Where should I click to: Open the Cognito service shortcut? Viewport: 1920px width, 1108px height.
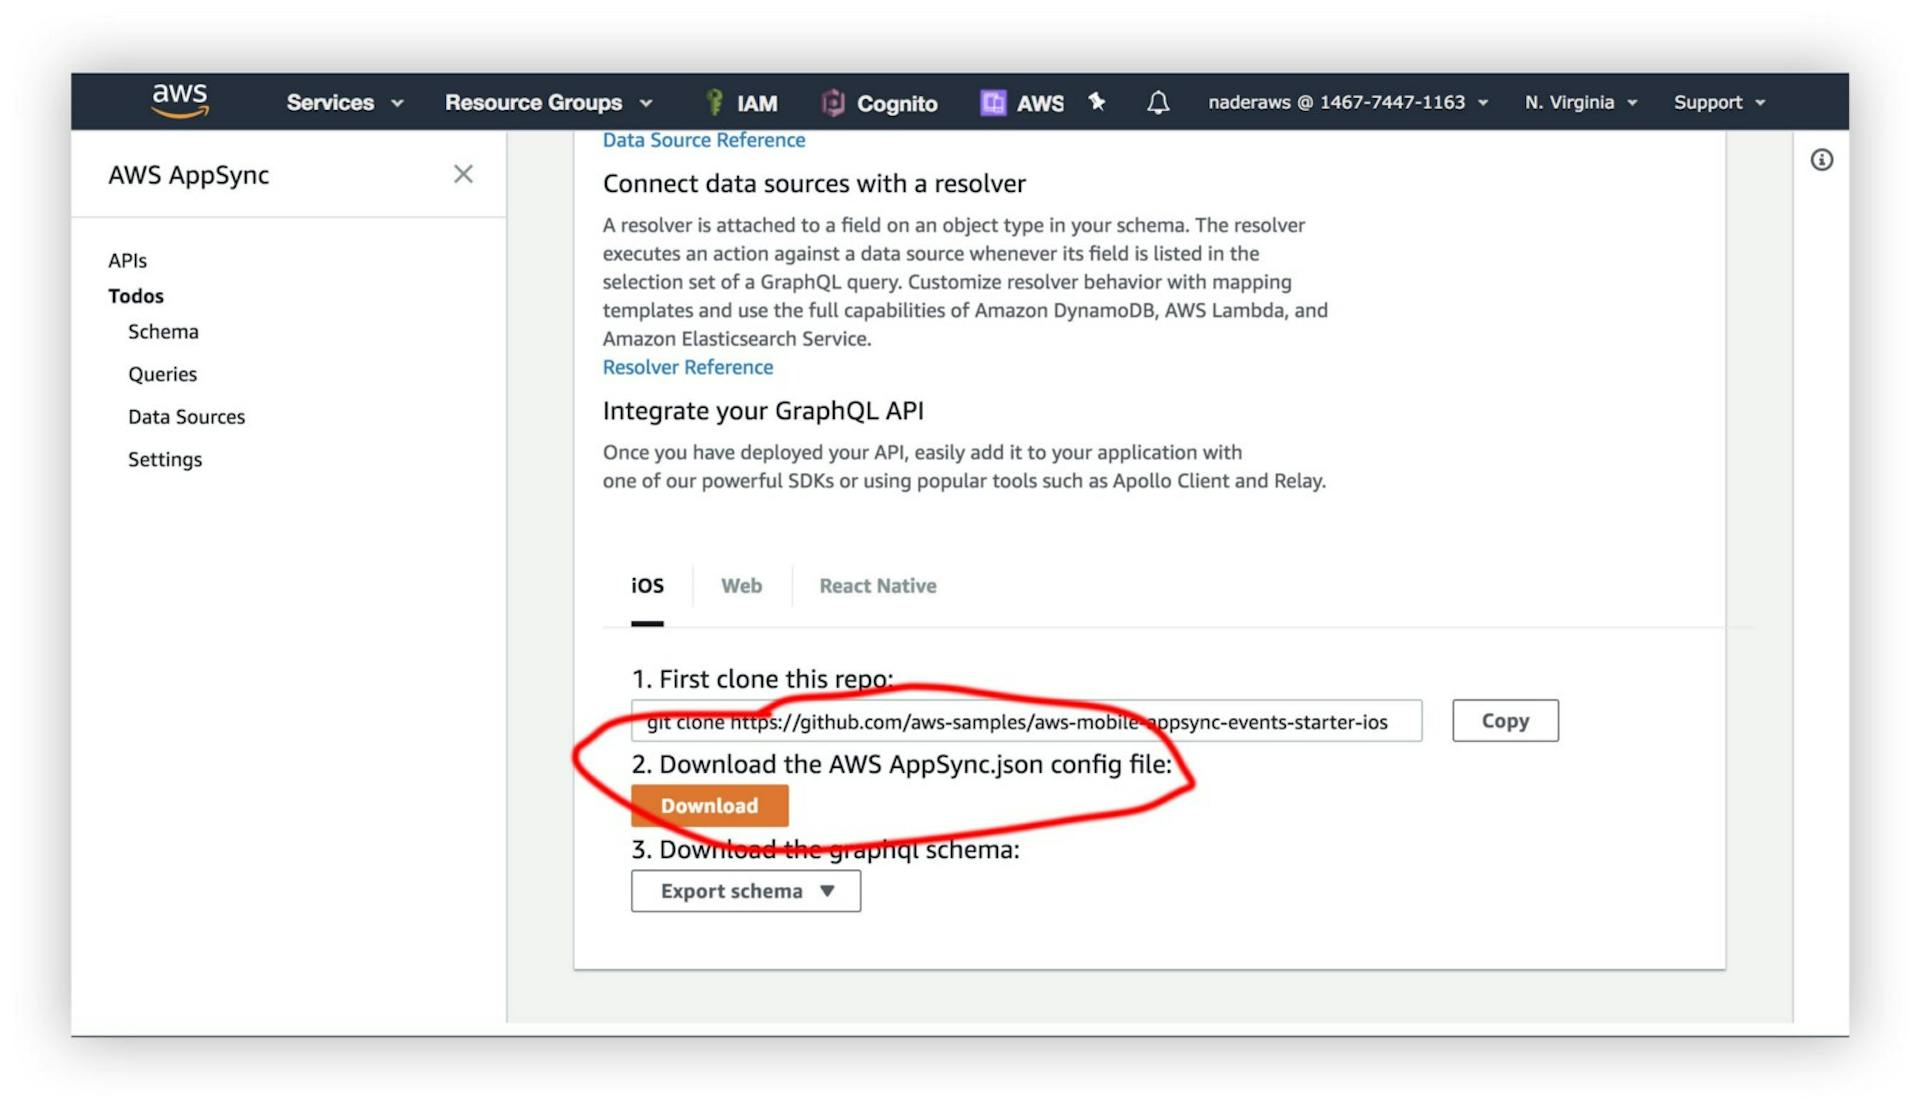(880, 102)
